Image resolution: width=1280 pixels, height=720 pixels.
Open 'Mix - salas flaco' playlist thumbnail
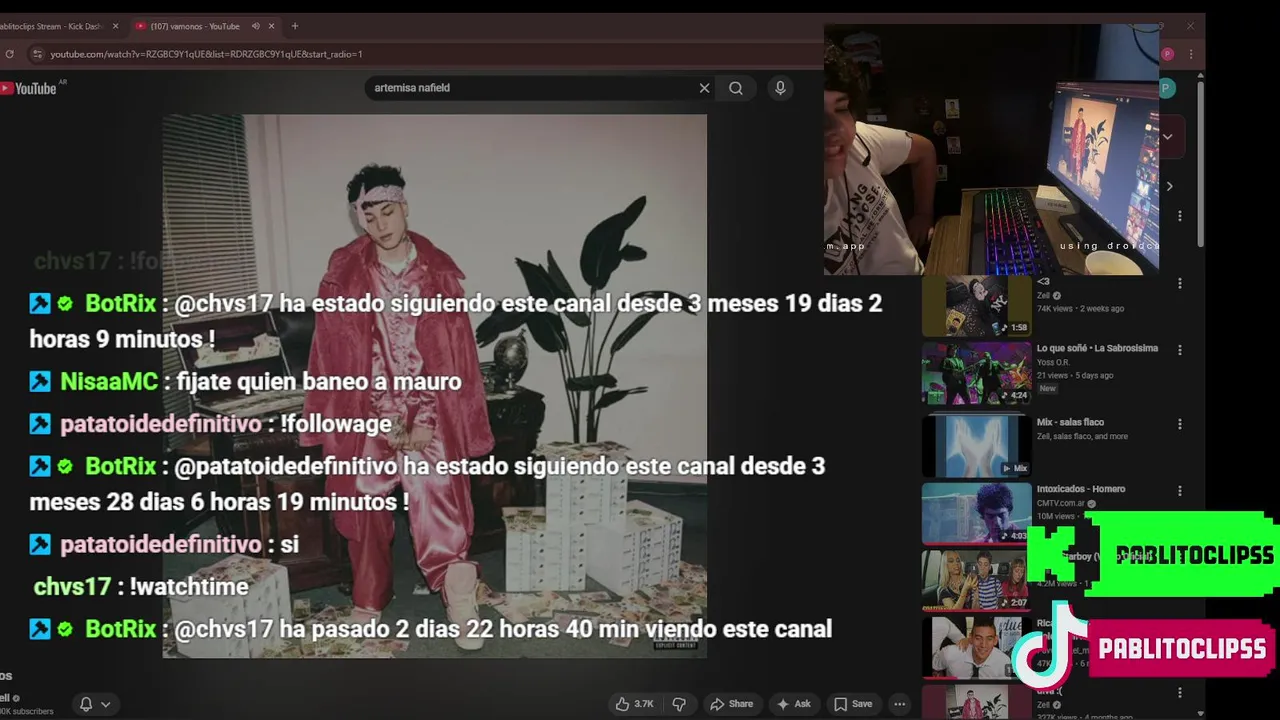(x=976, y=445)
